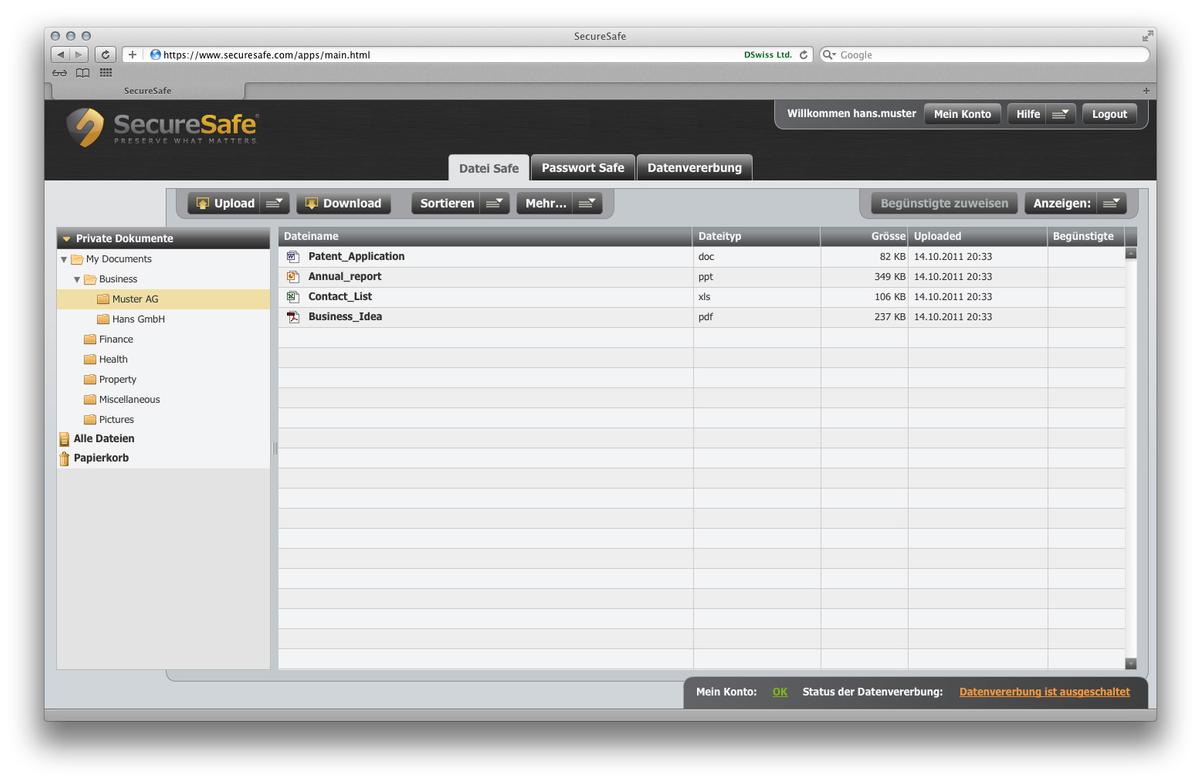Click the file list scrollbar down arrow
Screen dimensions: 1200x781
tap(1131, 663)
